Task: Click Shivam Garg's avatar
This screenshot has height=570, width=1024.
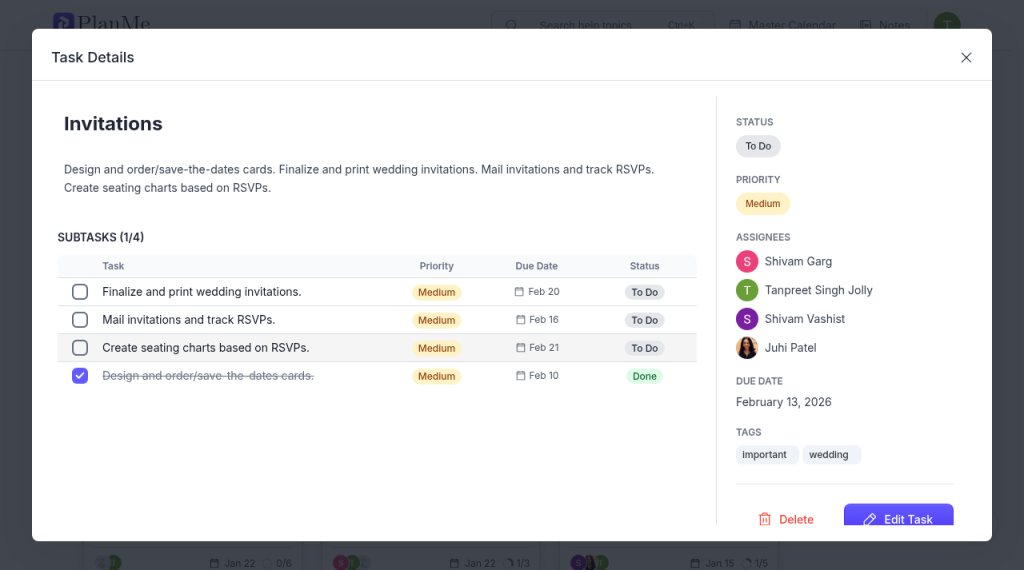Action: (x=747, y=262)
